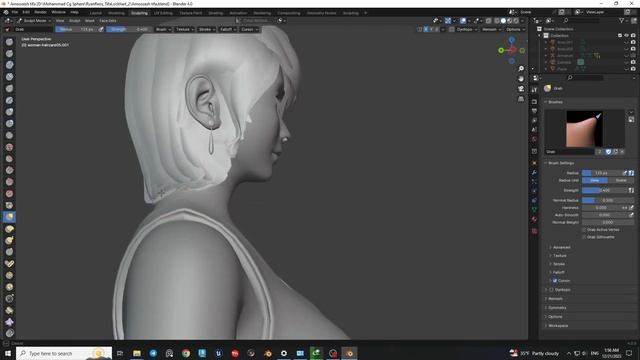The width and height of the screenshot is (640, 360).
Task: Click the fake user shield icon for Grab brush
Action: pyautogui.click(x=608, y=151)
